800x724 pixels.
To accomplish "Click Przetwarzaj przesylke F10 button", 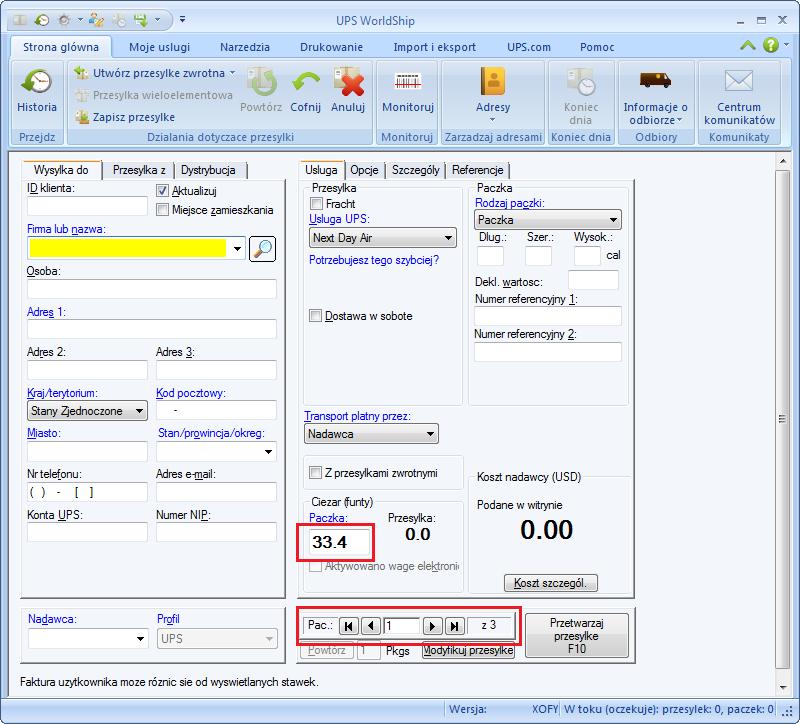I will 577,636.
